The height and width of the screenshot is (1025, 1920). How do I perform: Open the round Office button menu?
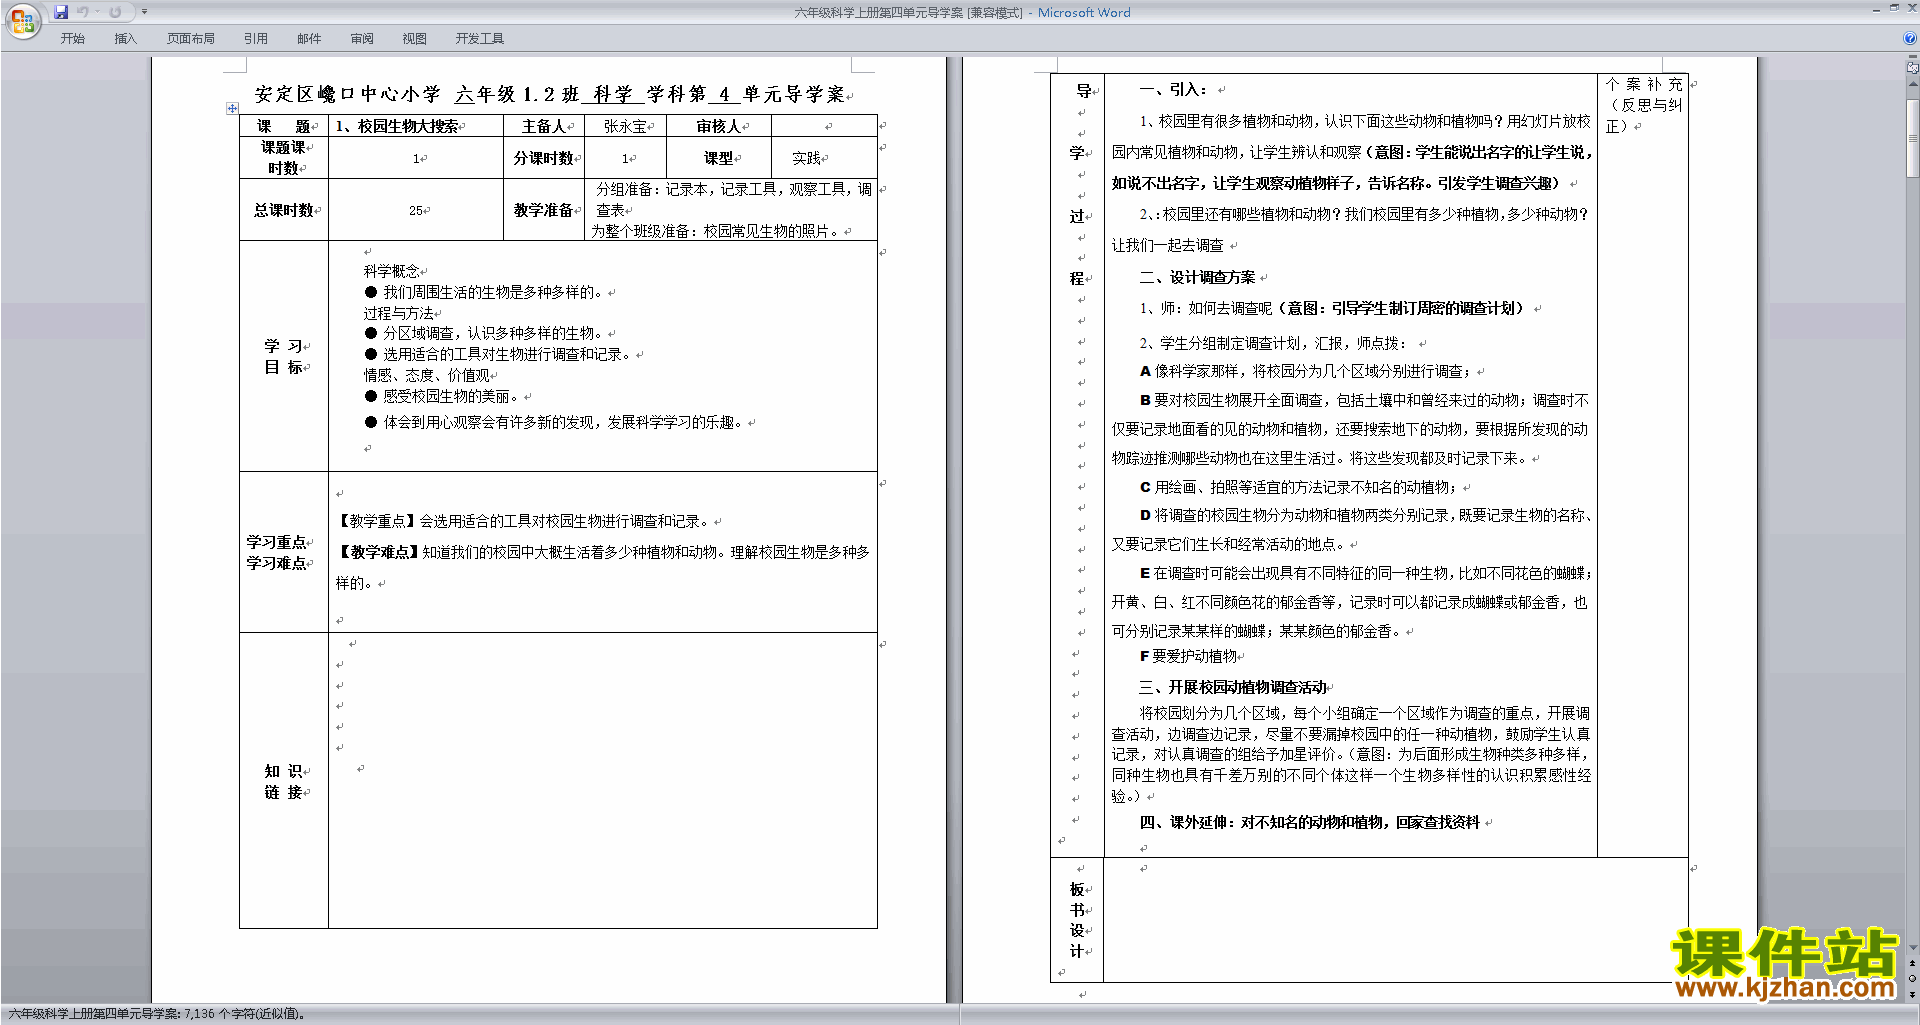tap(22, 20)
